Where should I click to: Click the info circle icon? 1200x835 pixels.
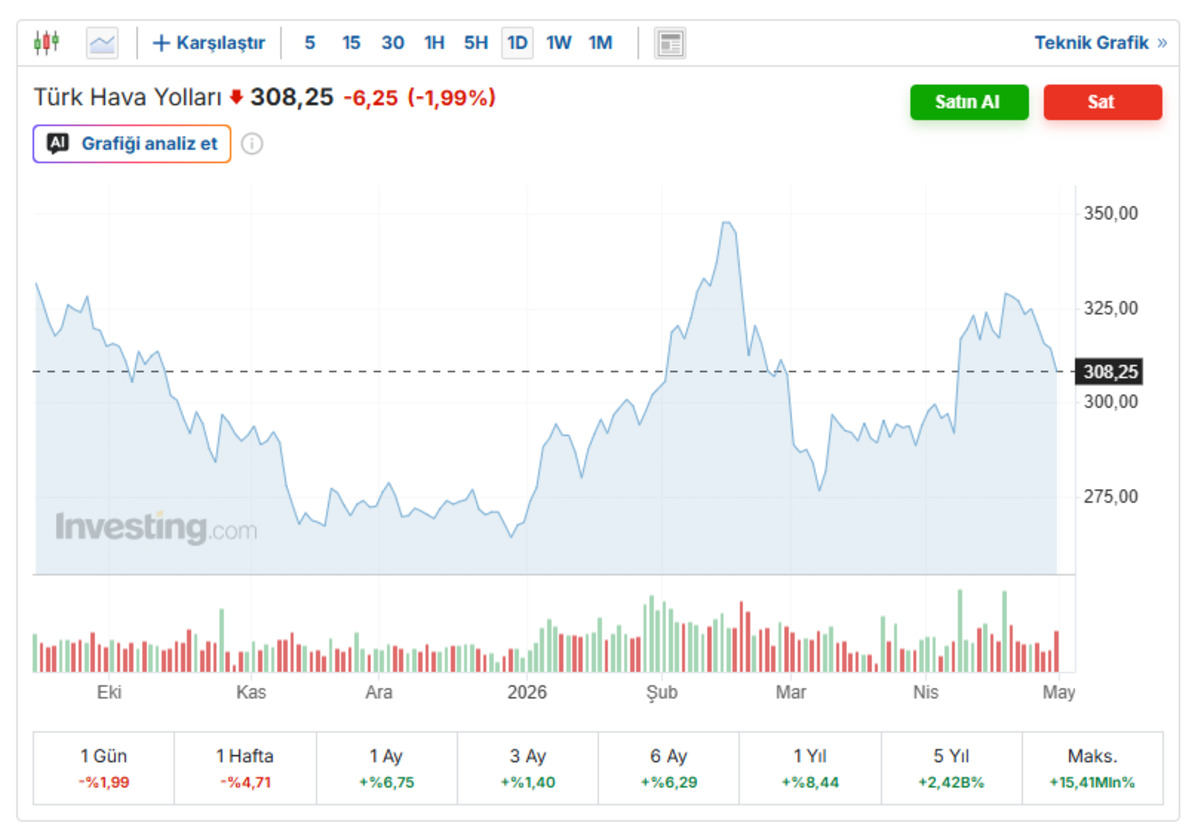click(x=253, y=144)
